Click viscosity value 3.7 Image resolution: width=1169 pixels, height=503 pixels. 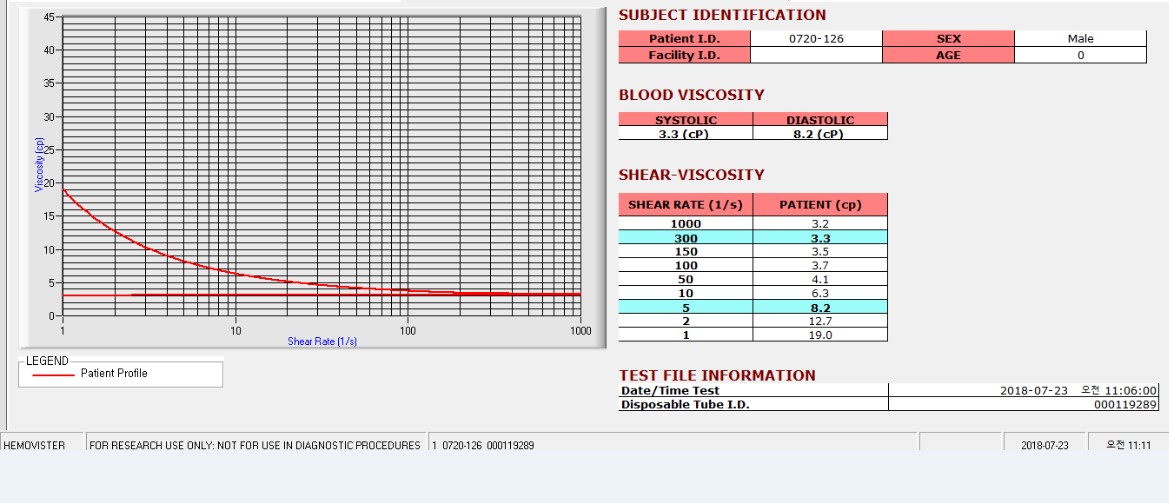(x=820, y=265)
